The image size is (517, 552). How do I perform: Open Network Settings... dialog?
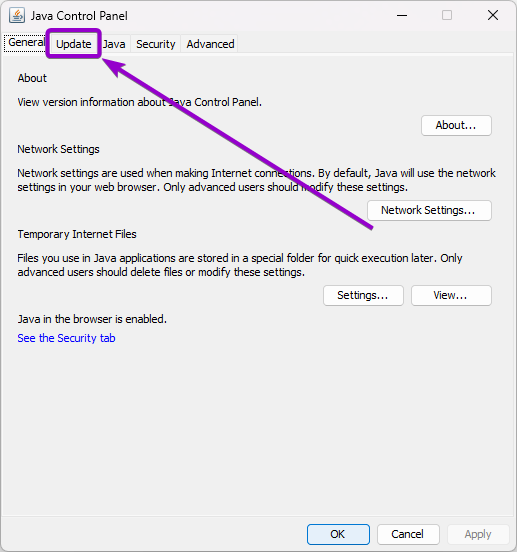point(429,211)
